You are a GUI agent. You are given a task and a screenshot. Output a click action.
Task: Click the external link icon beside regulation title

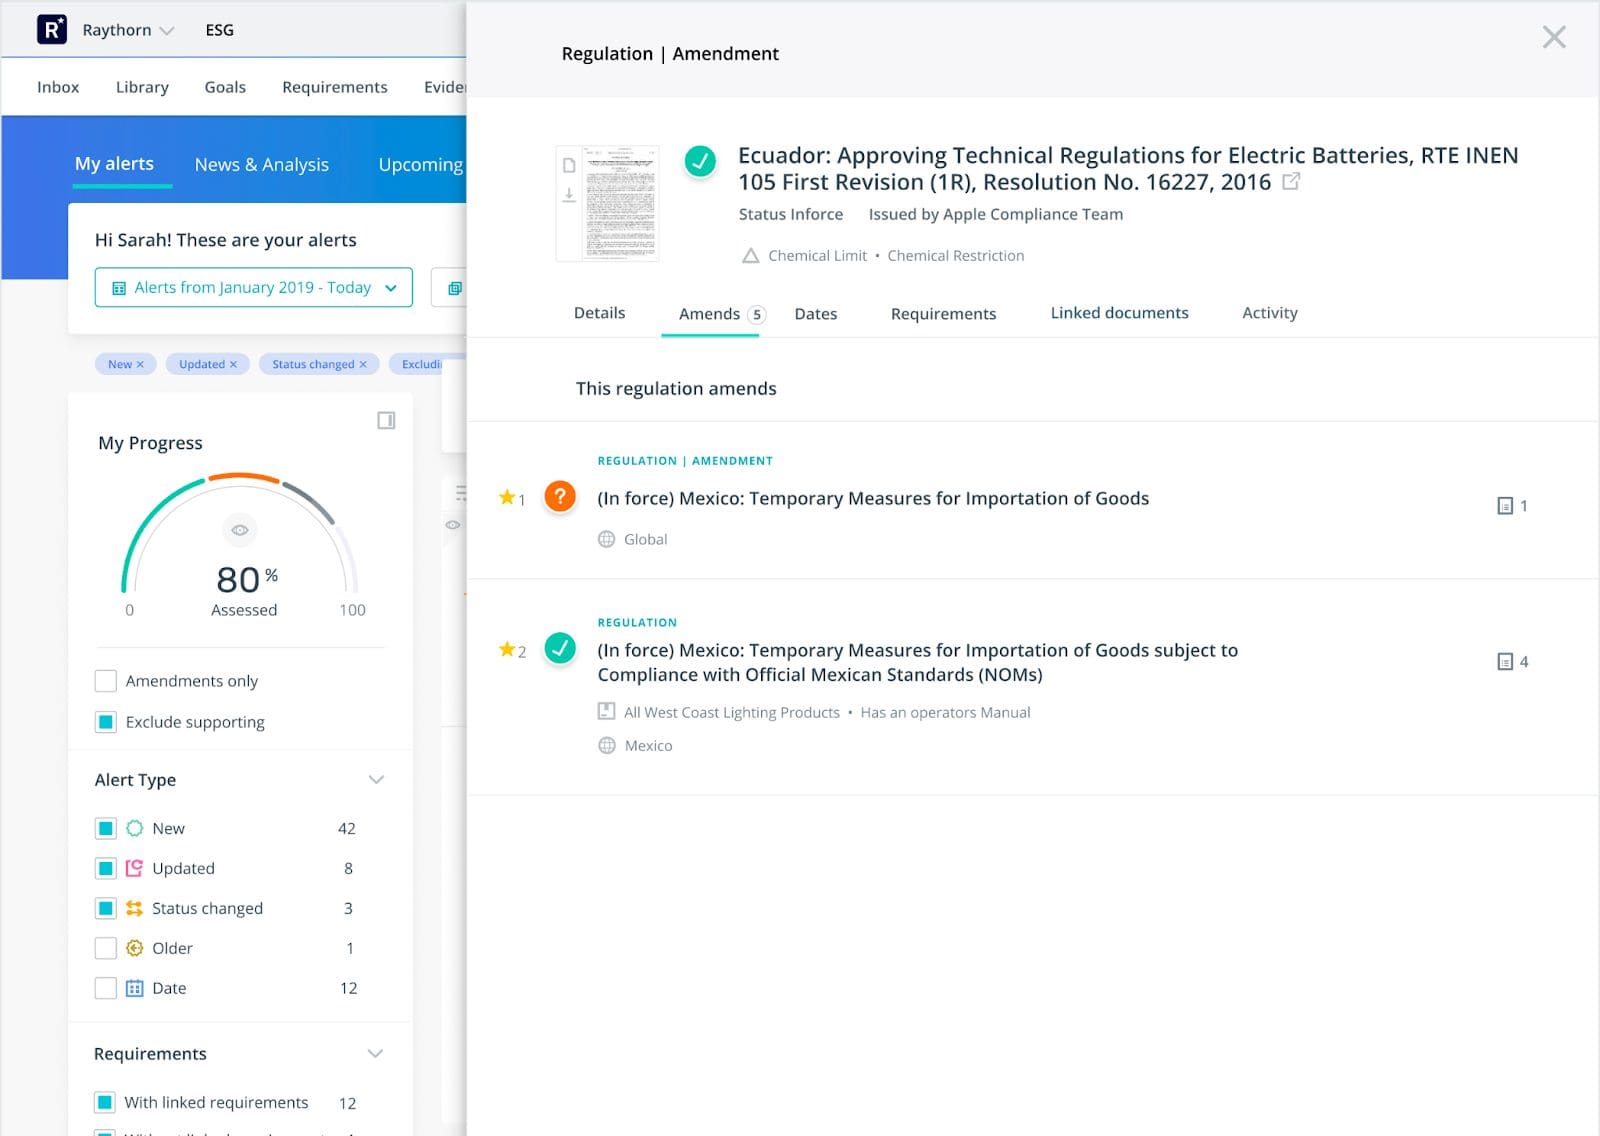1291,182
